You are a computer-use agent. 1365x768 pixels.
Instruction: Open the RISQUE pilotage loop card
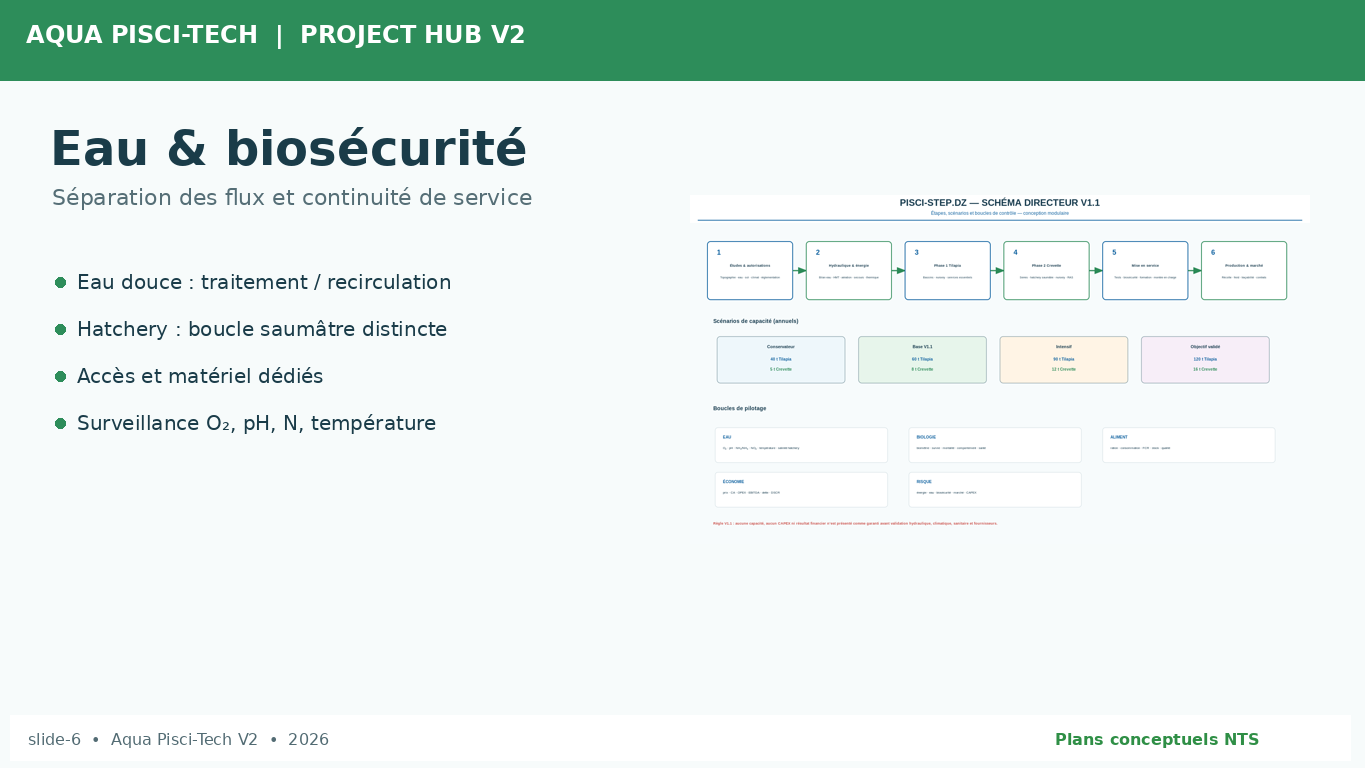[995, 490]
